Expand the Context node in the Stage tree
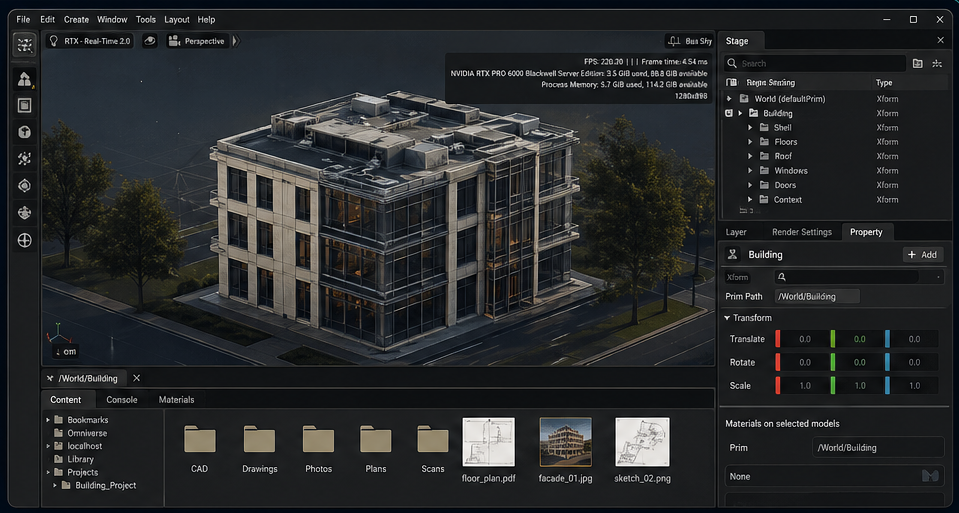This screenshot has width=959, height=513. pos(750,199)
